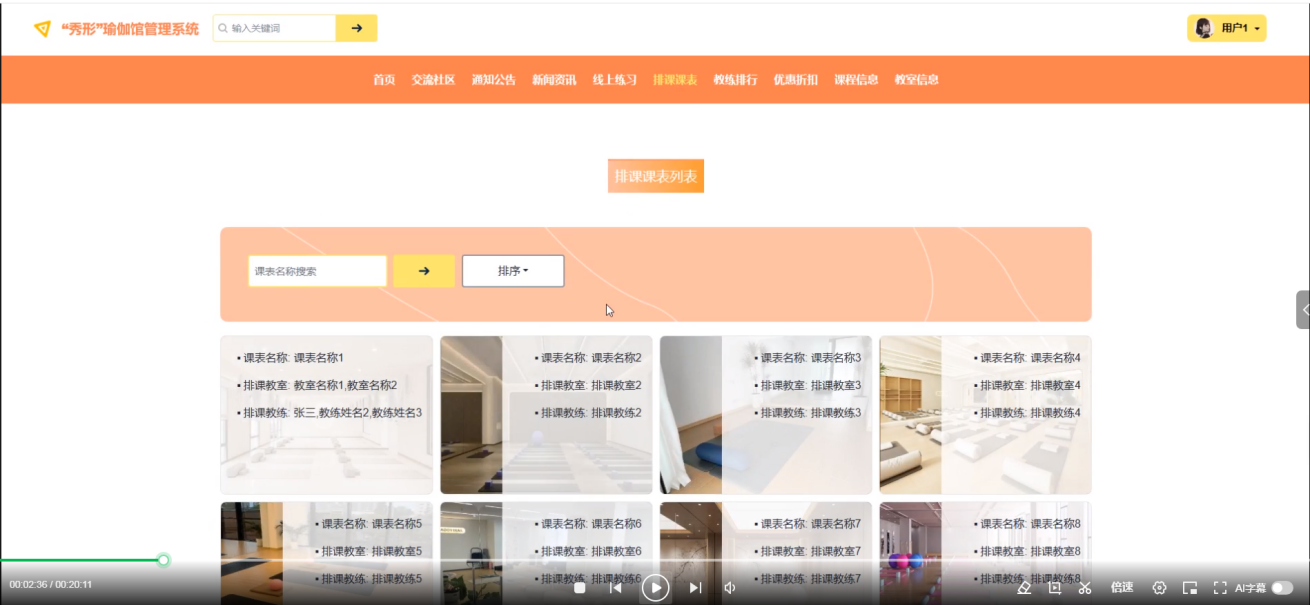Click the 排课课表列表 heading button
The width and height of the screenshot is (1310, 605).
click(656, 176)
